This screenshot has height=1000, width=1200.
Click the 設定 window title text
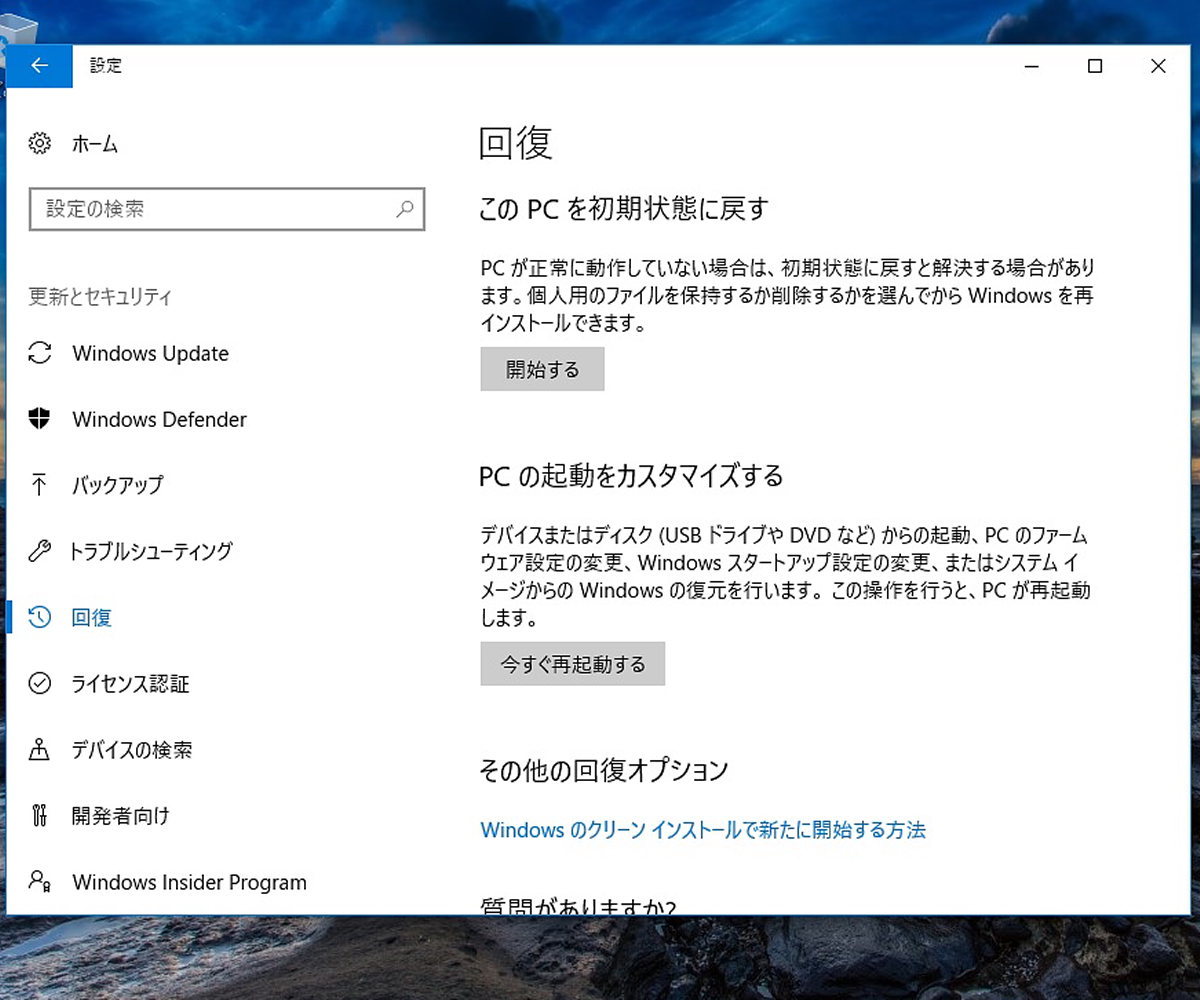click(106, 66)
